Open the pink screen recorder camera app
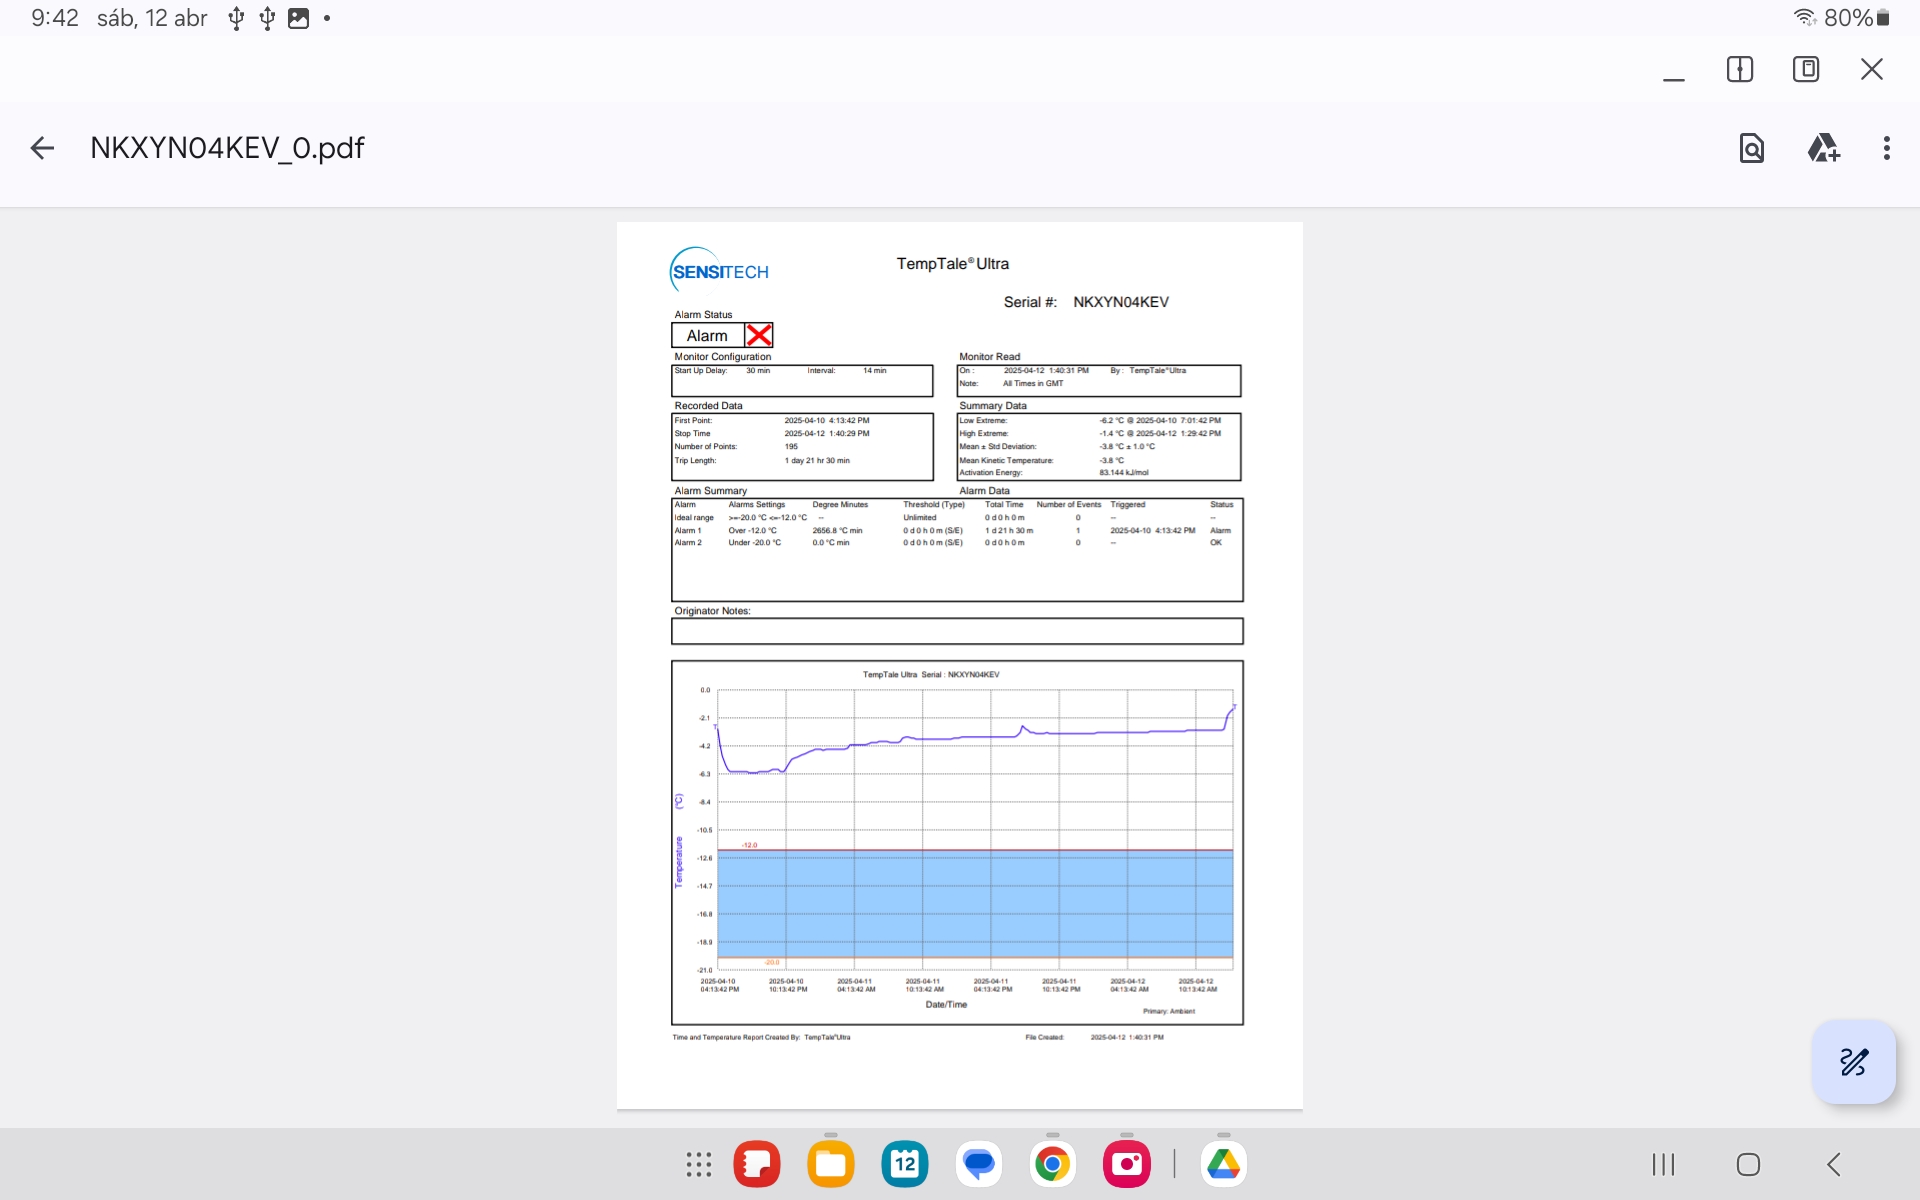1920x1200 pixels. click(x=1127, y=1164)
